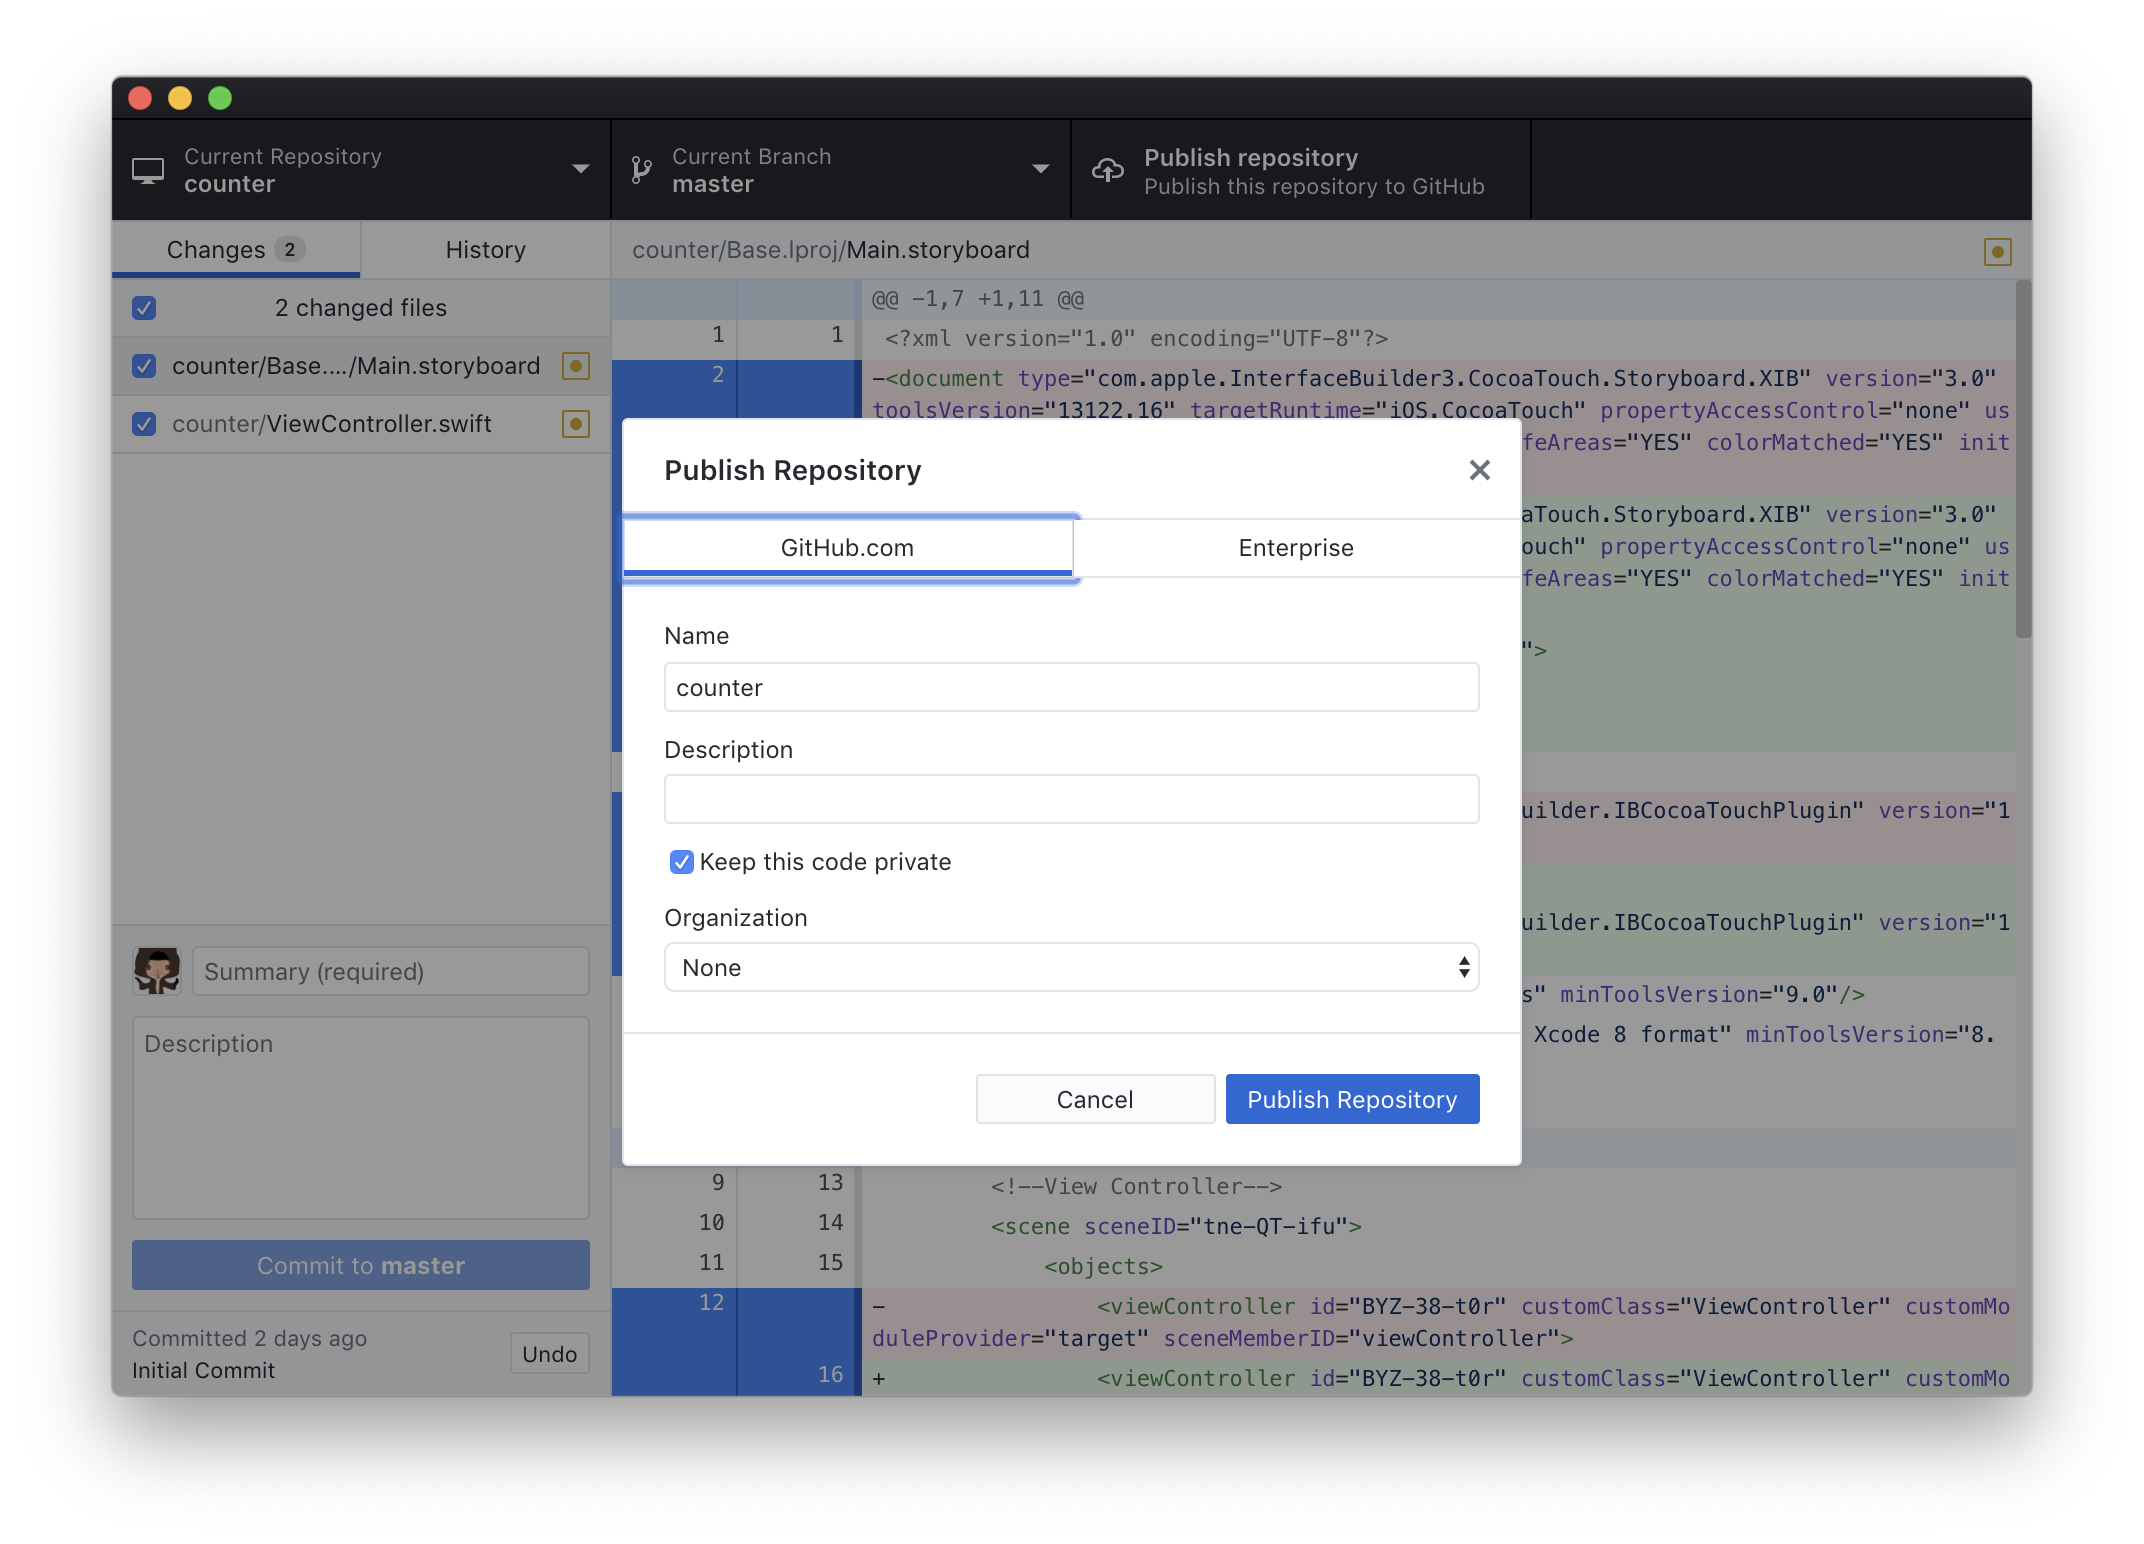Screen dimensions: 2144x1544
Task: Expand the Current Repository dropdown arrow
Action: tap(580, 169)
